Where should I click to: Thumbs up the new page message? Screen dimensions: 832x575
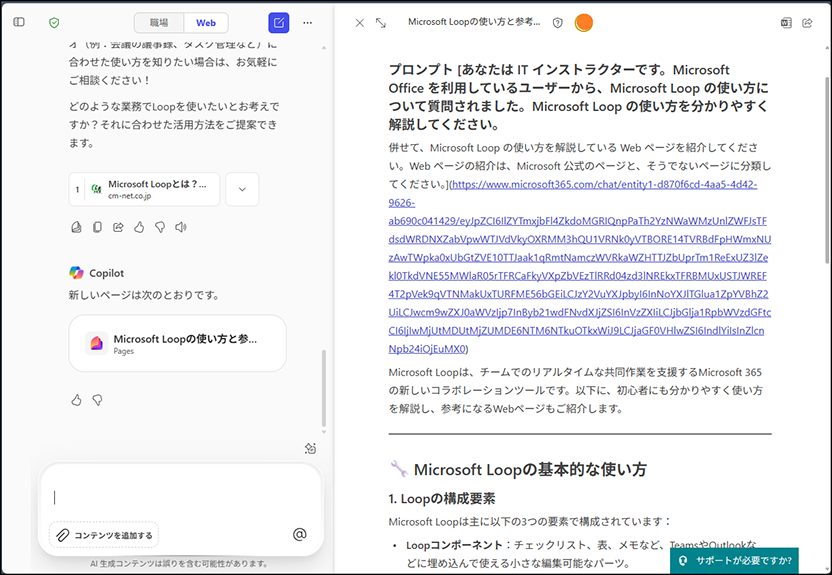point(76,400)
